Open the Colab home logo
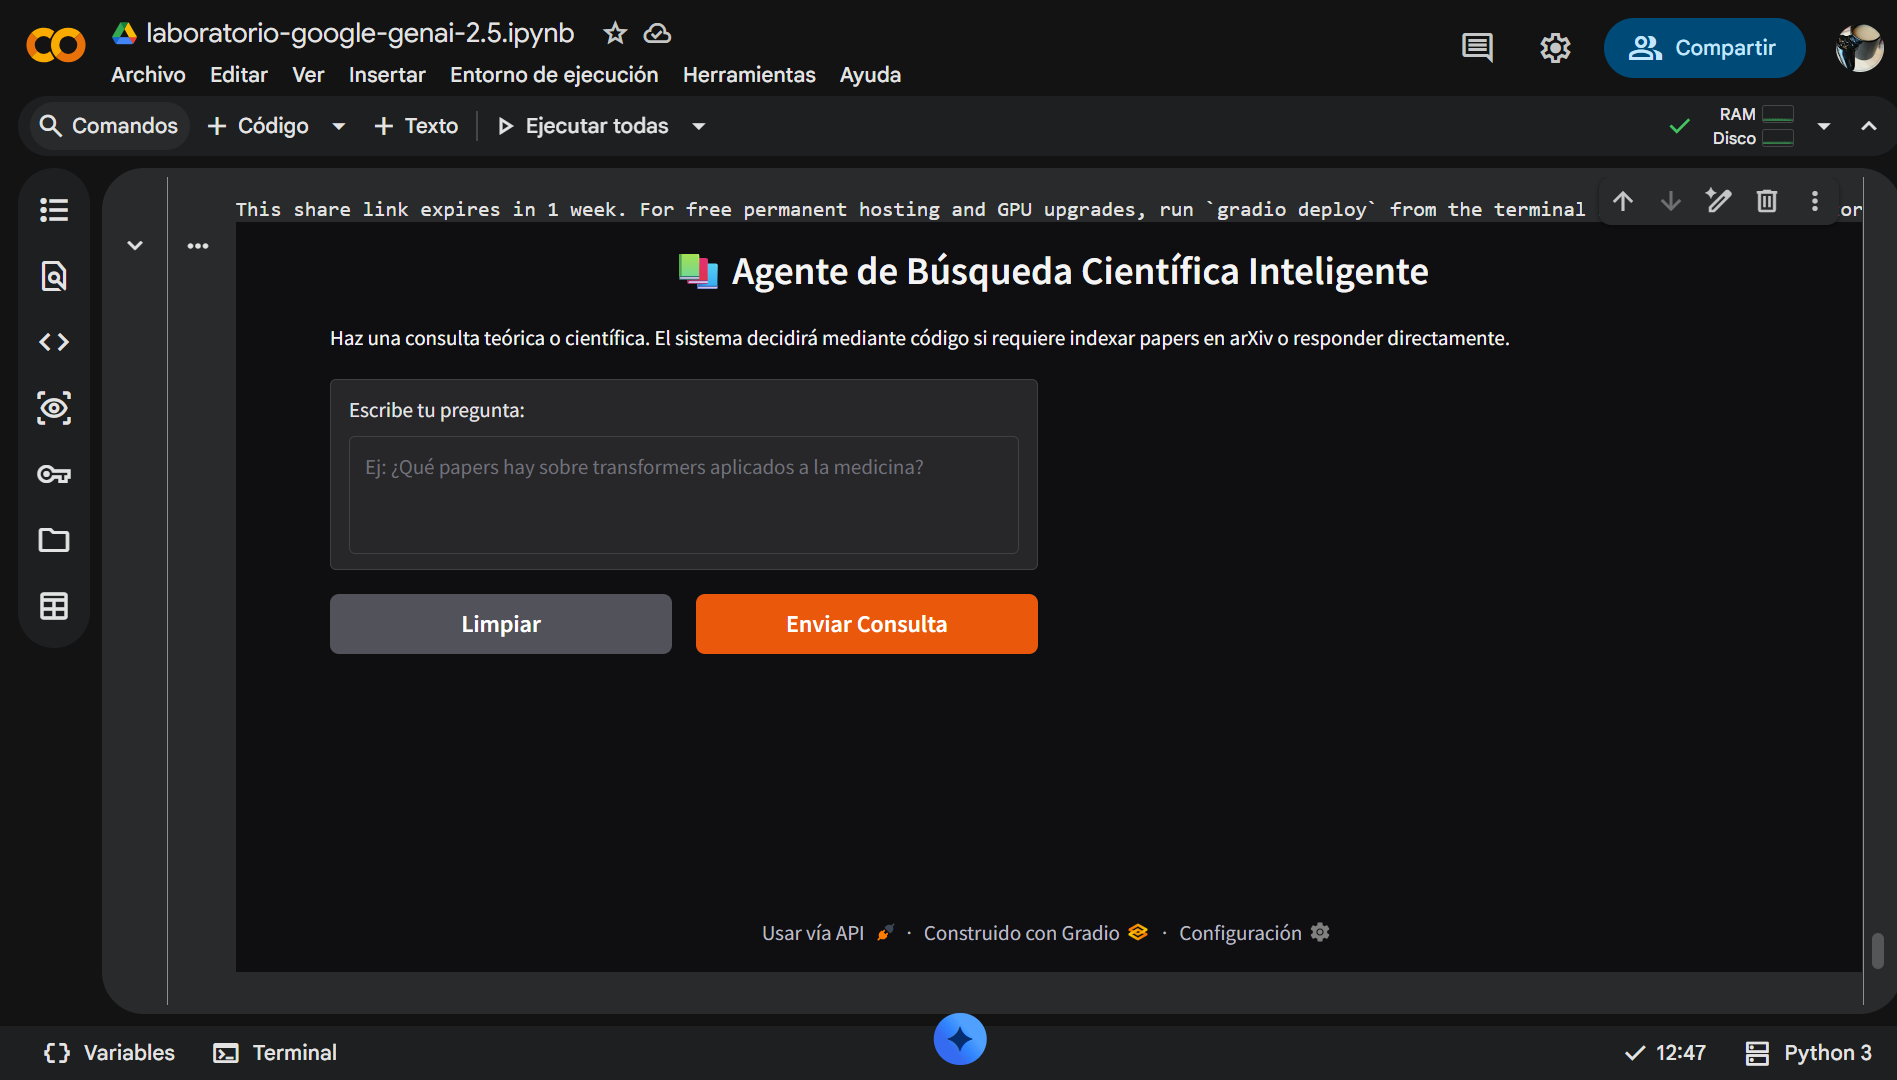Viewport: 1897px width, 1080px height. pyautogui.click(x=56, y=45)
